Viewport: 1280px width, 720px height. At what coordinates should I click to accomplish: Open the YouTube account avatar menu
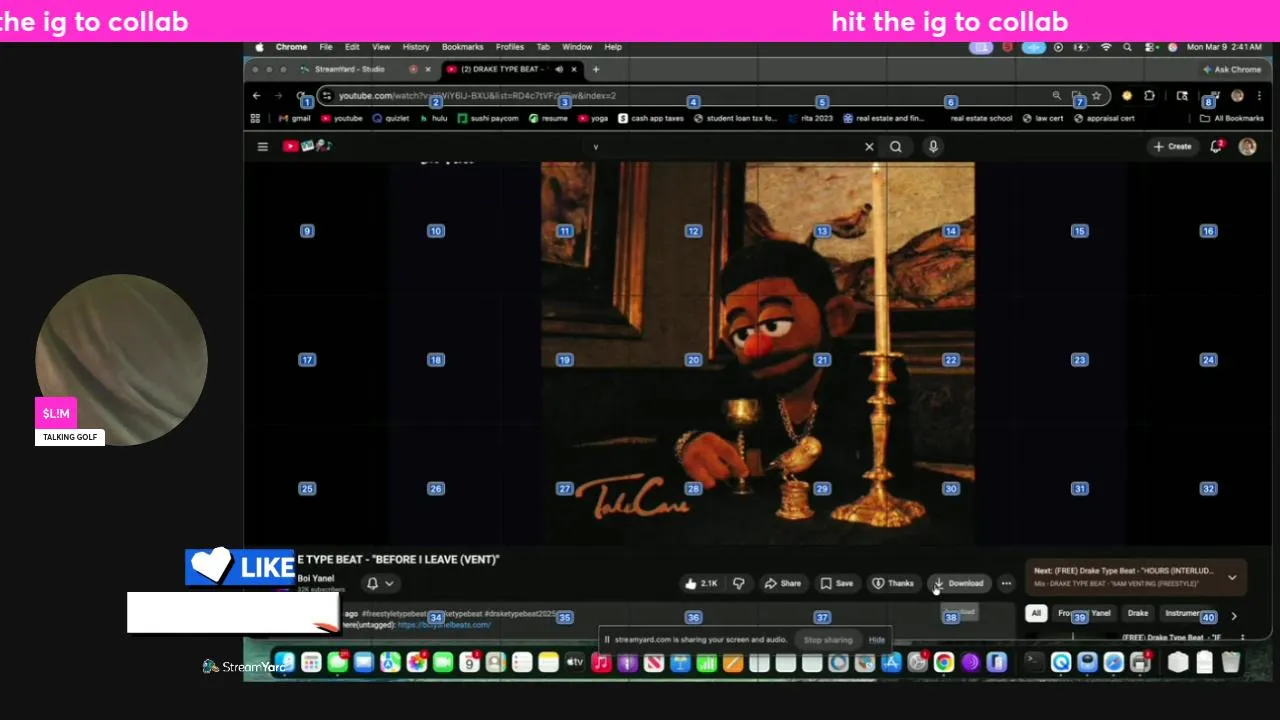1247,146
